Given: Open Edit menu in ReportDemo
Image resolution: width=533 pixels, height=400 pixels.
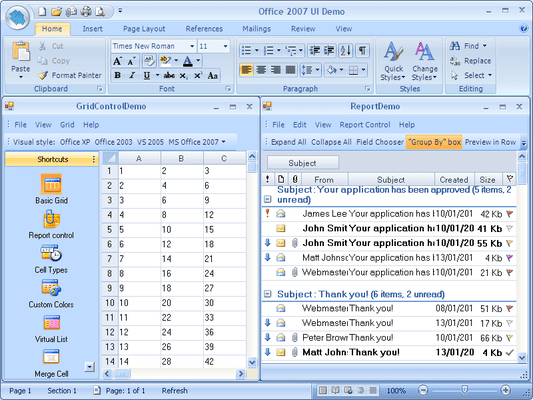Looking at the screenshot, I should (x=299, y=125).
